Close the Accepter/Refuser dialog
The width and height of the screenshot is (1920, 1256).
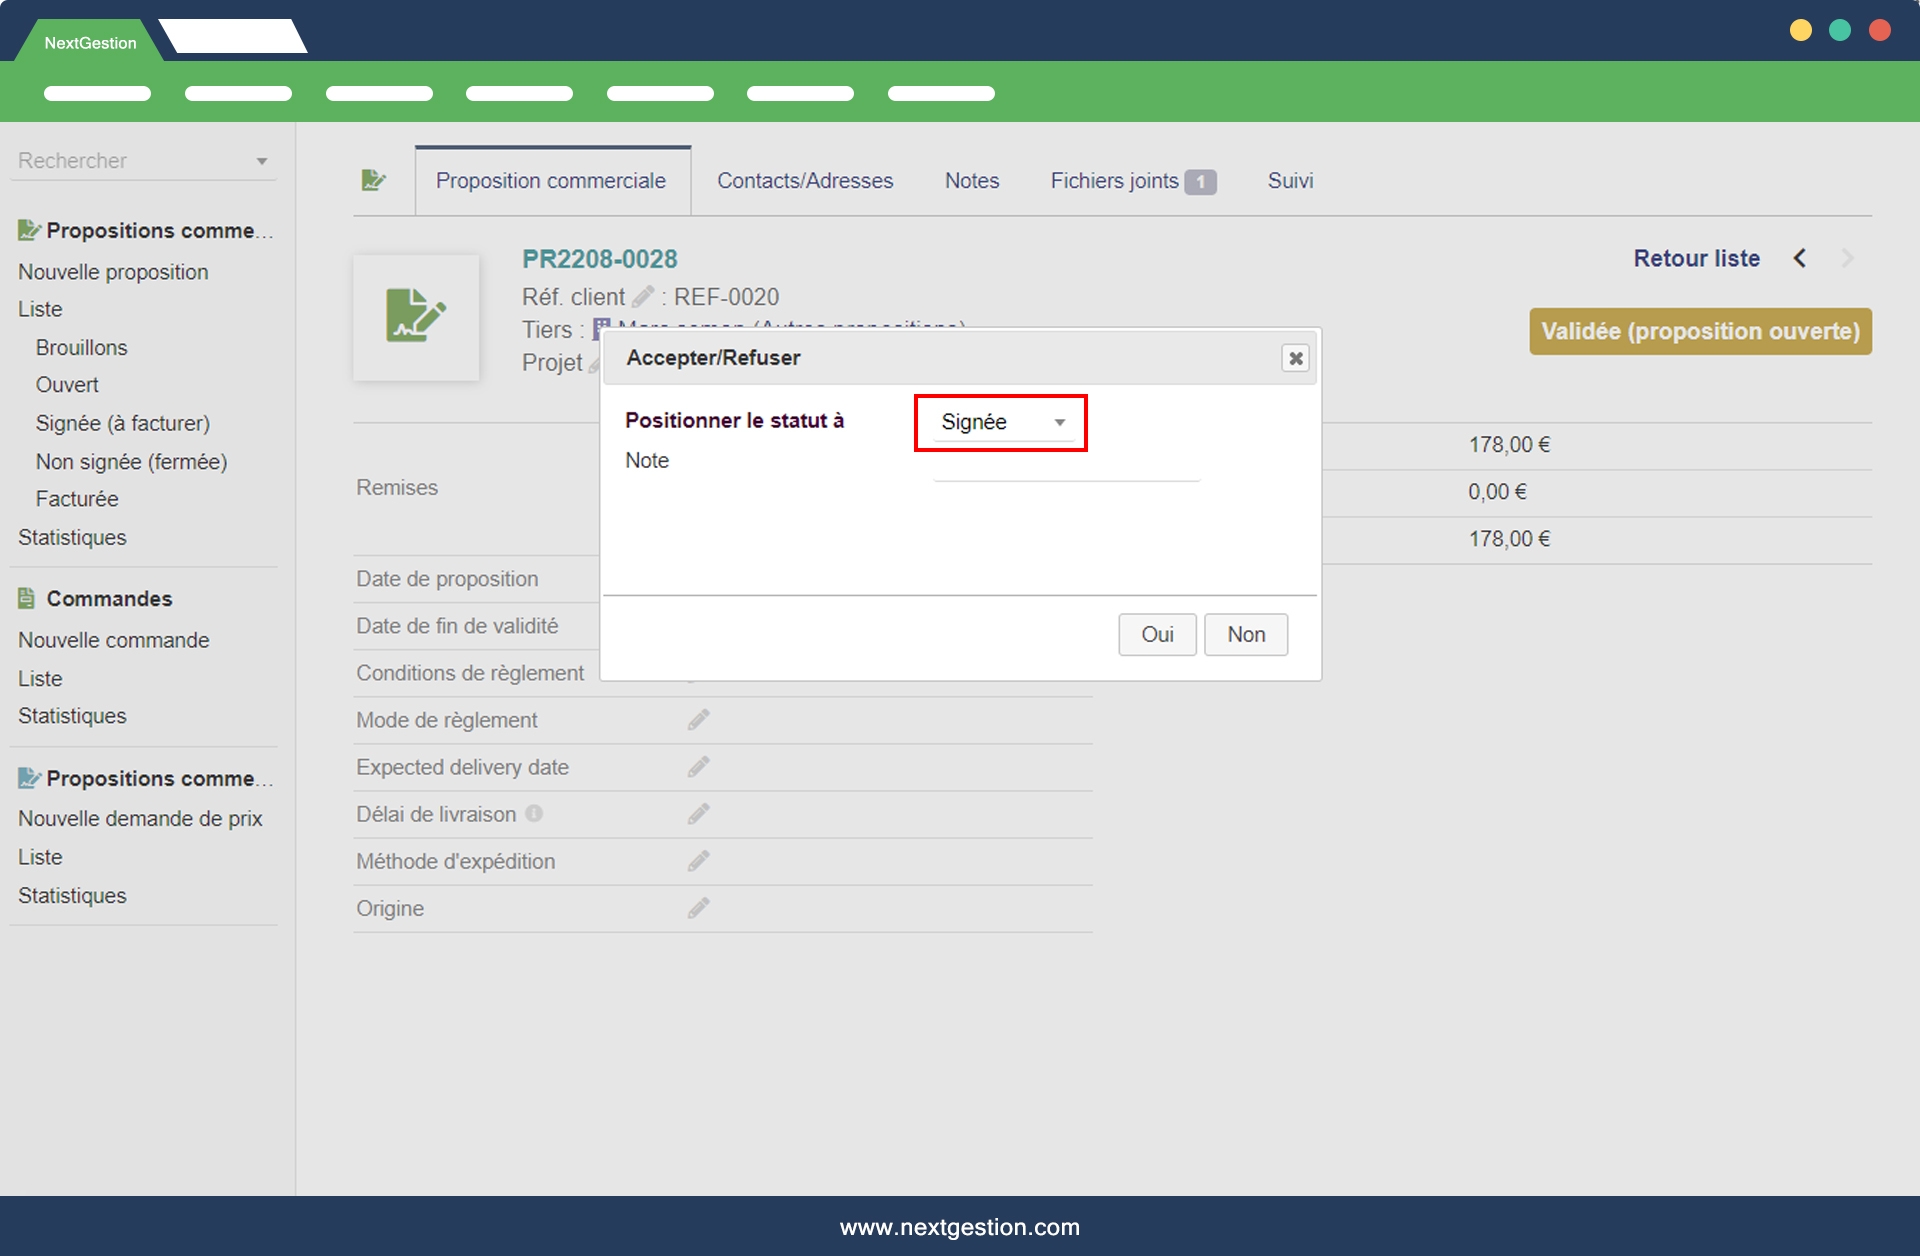[x=1295, y=358]
